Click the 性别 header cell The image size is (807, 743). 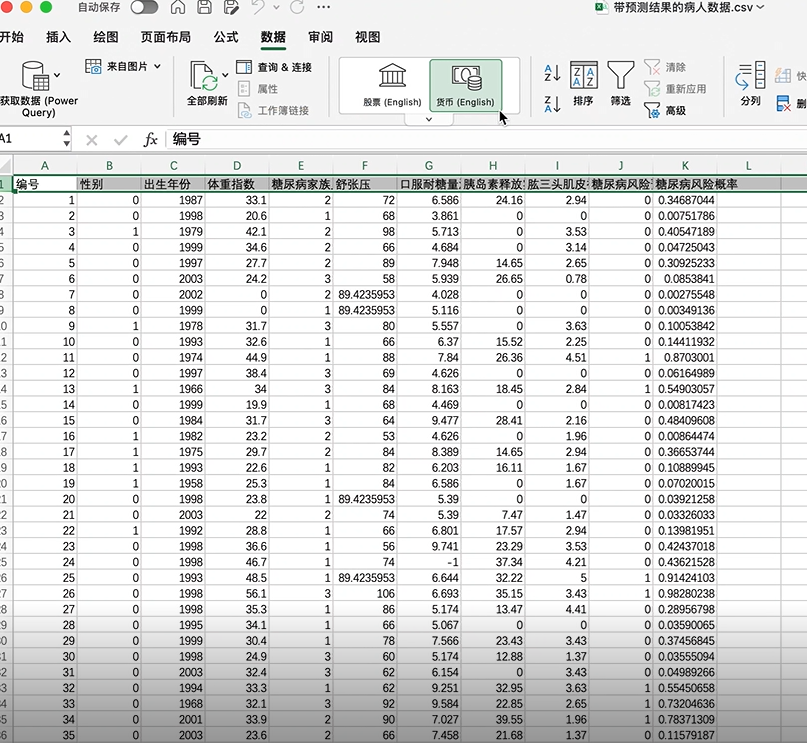pyautogui.click(x=109, y=184)
